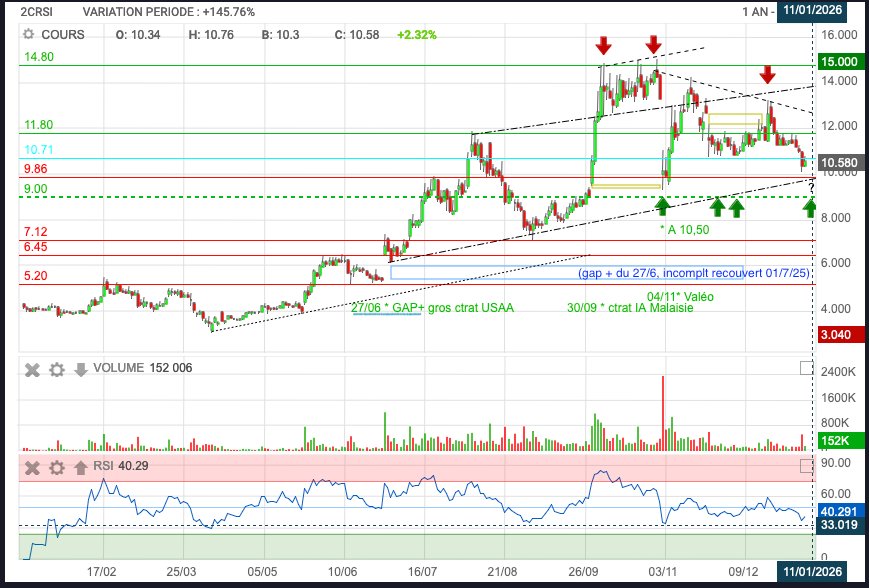Image resolution: width=869 pixels, height=588 pixels.
Task: Select the 5.20 red level label
Action: pos(35,275)
